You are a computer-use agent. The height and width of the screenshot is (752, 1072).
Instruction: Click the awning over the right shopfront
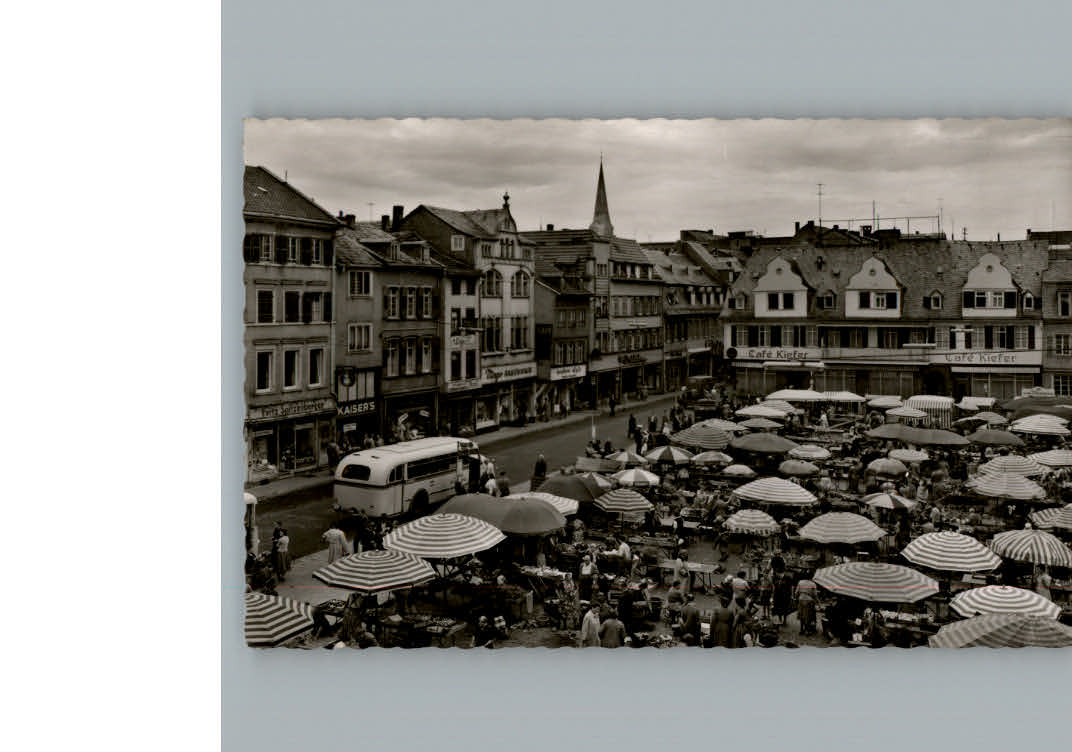click(790, 364)
